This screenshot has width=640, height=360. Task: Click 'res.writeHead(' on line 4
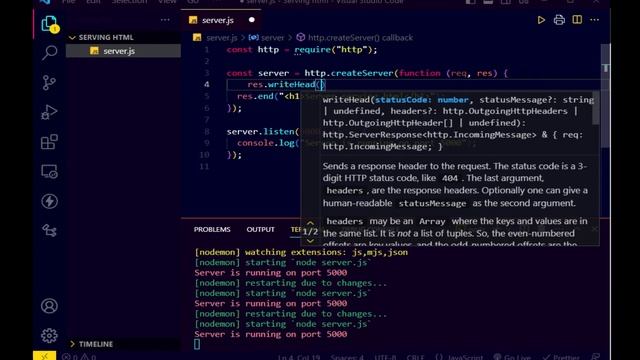point(284,84)
